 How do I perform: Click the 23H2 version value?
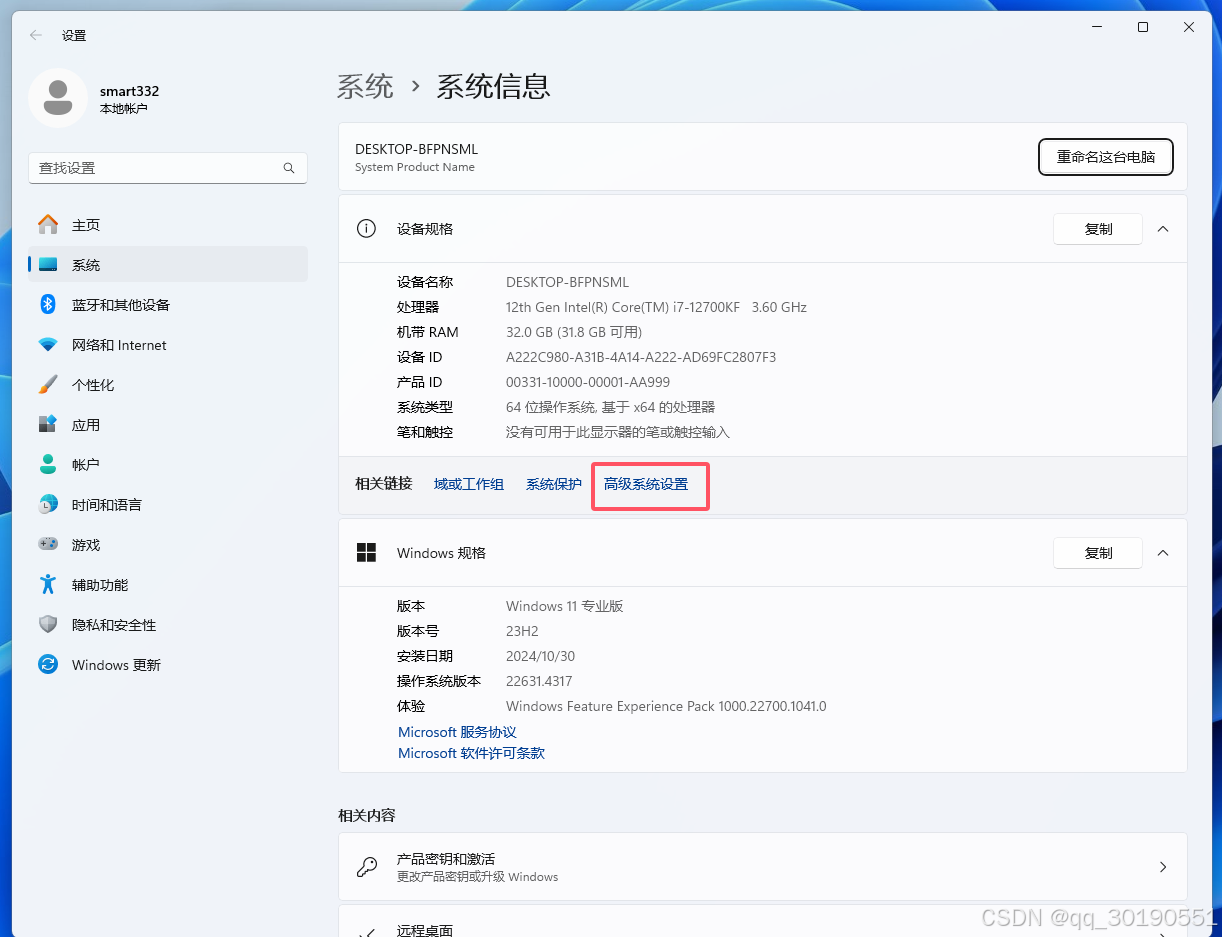523,631
